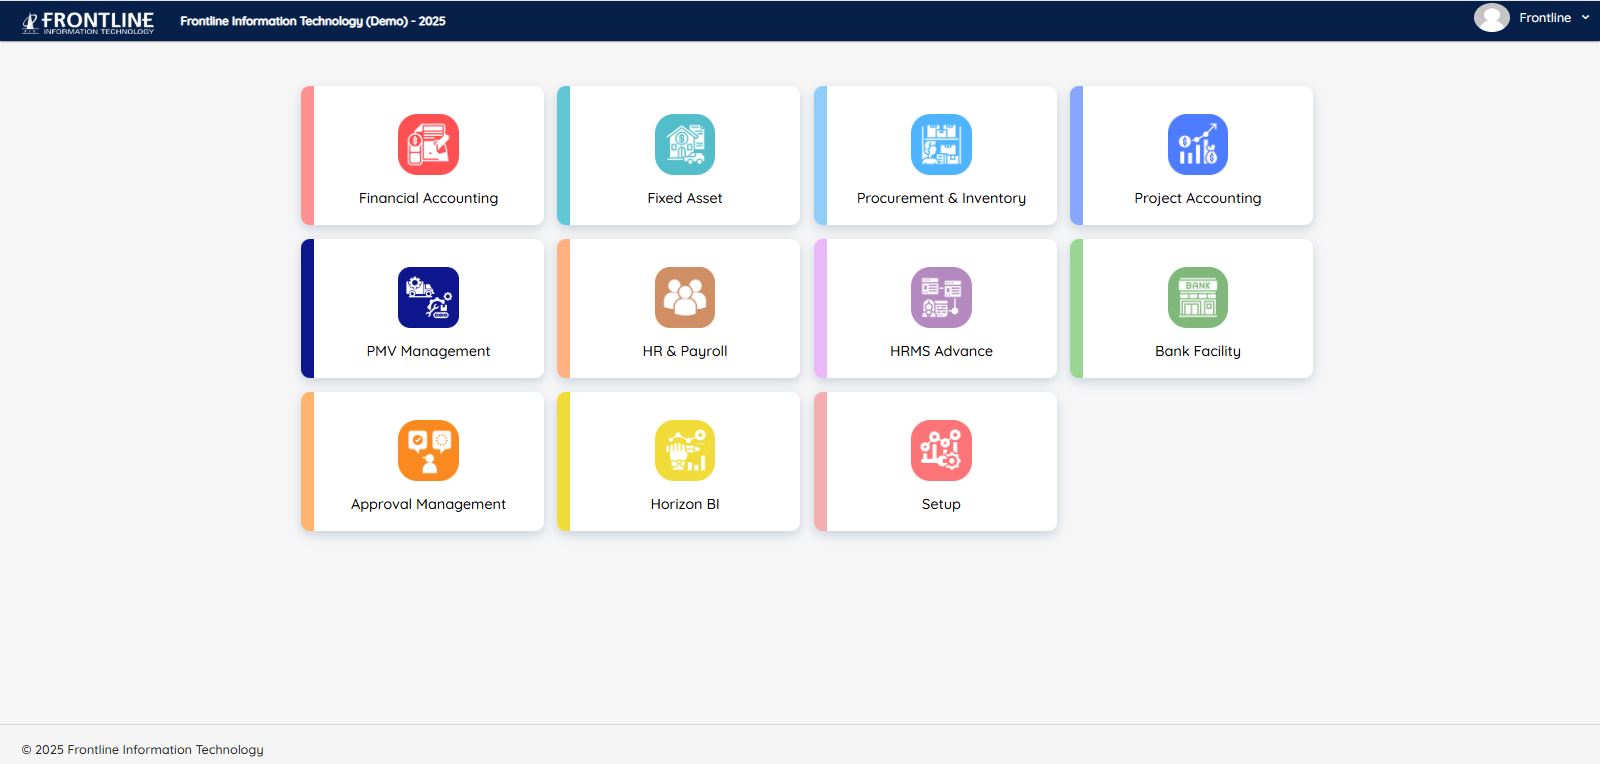Open the Setup gears icon
1600x764 pixels.
[941, 450]
